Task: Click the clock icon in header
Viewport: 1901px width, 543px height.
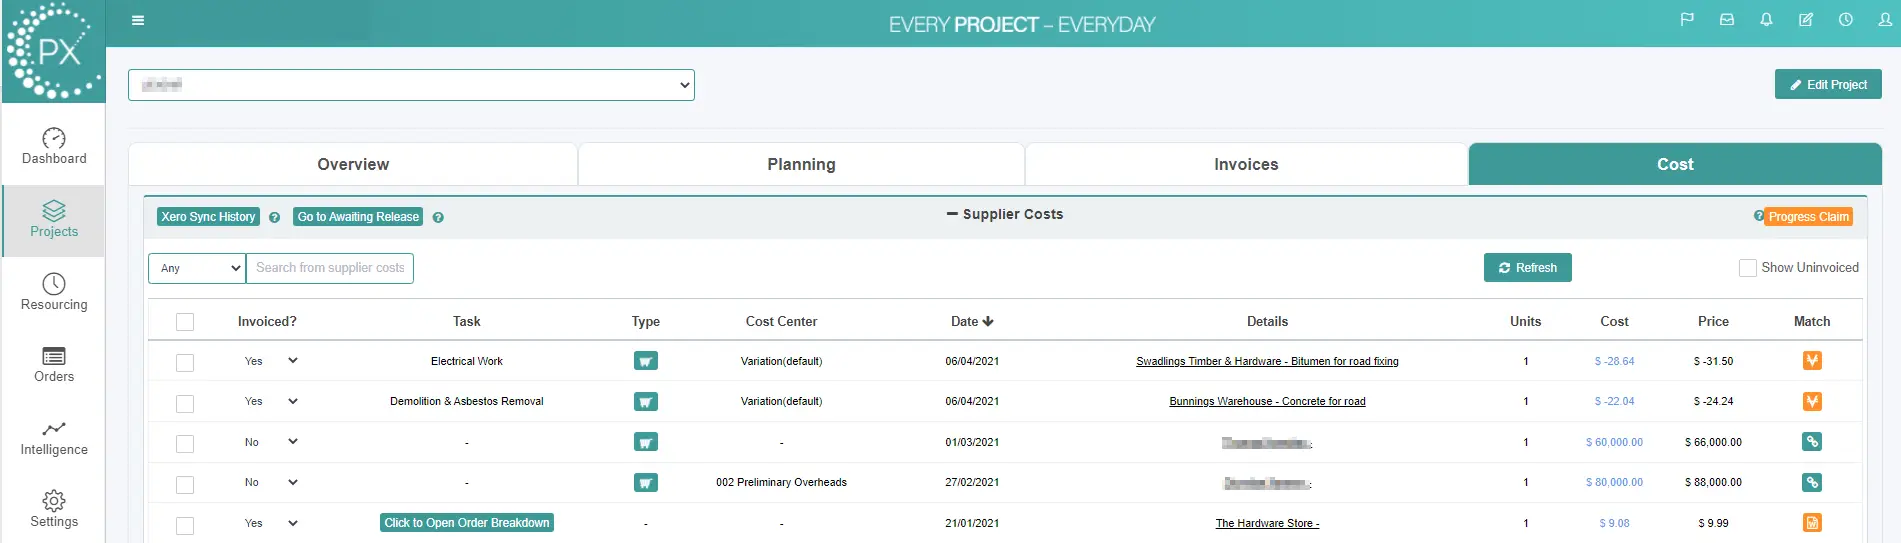Action: 1846,20
